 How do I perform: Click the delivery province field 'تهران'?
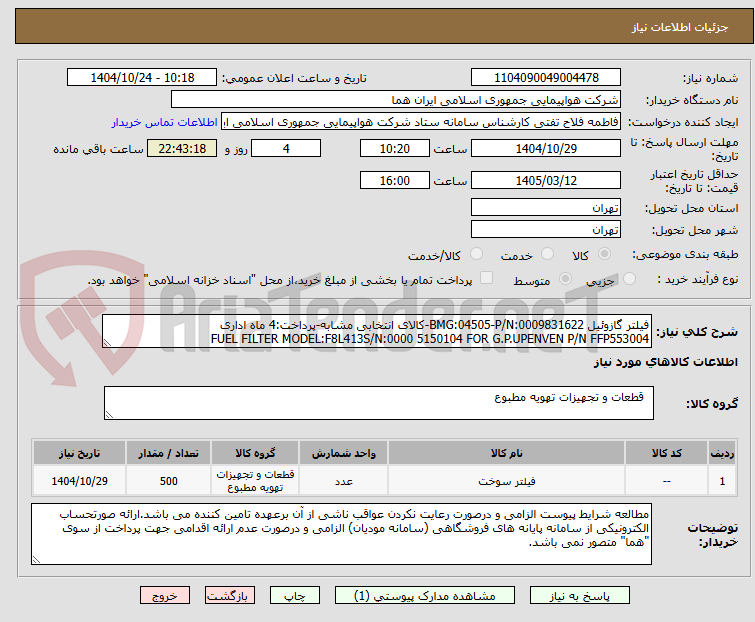[x=546, y=207]
